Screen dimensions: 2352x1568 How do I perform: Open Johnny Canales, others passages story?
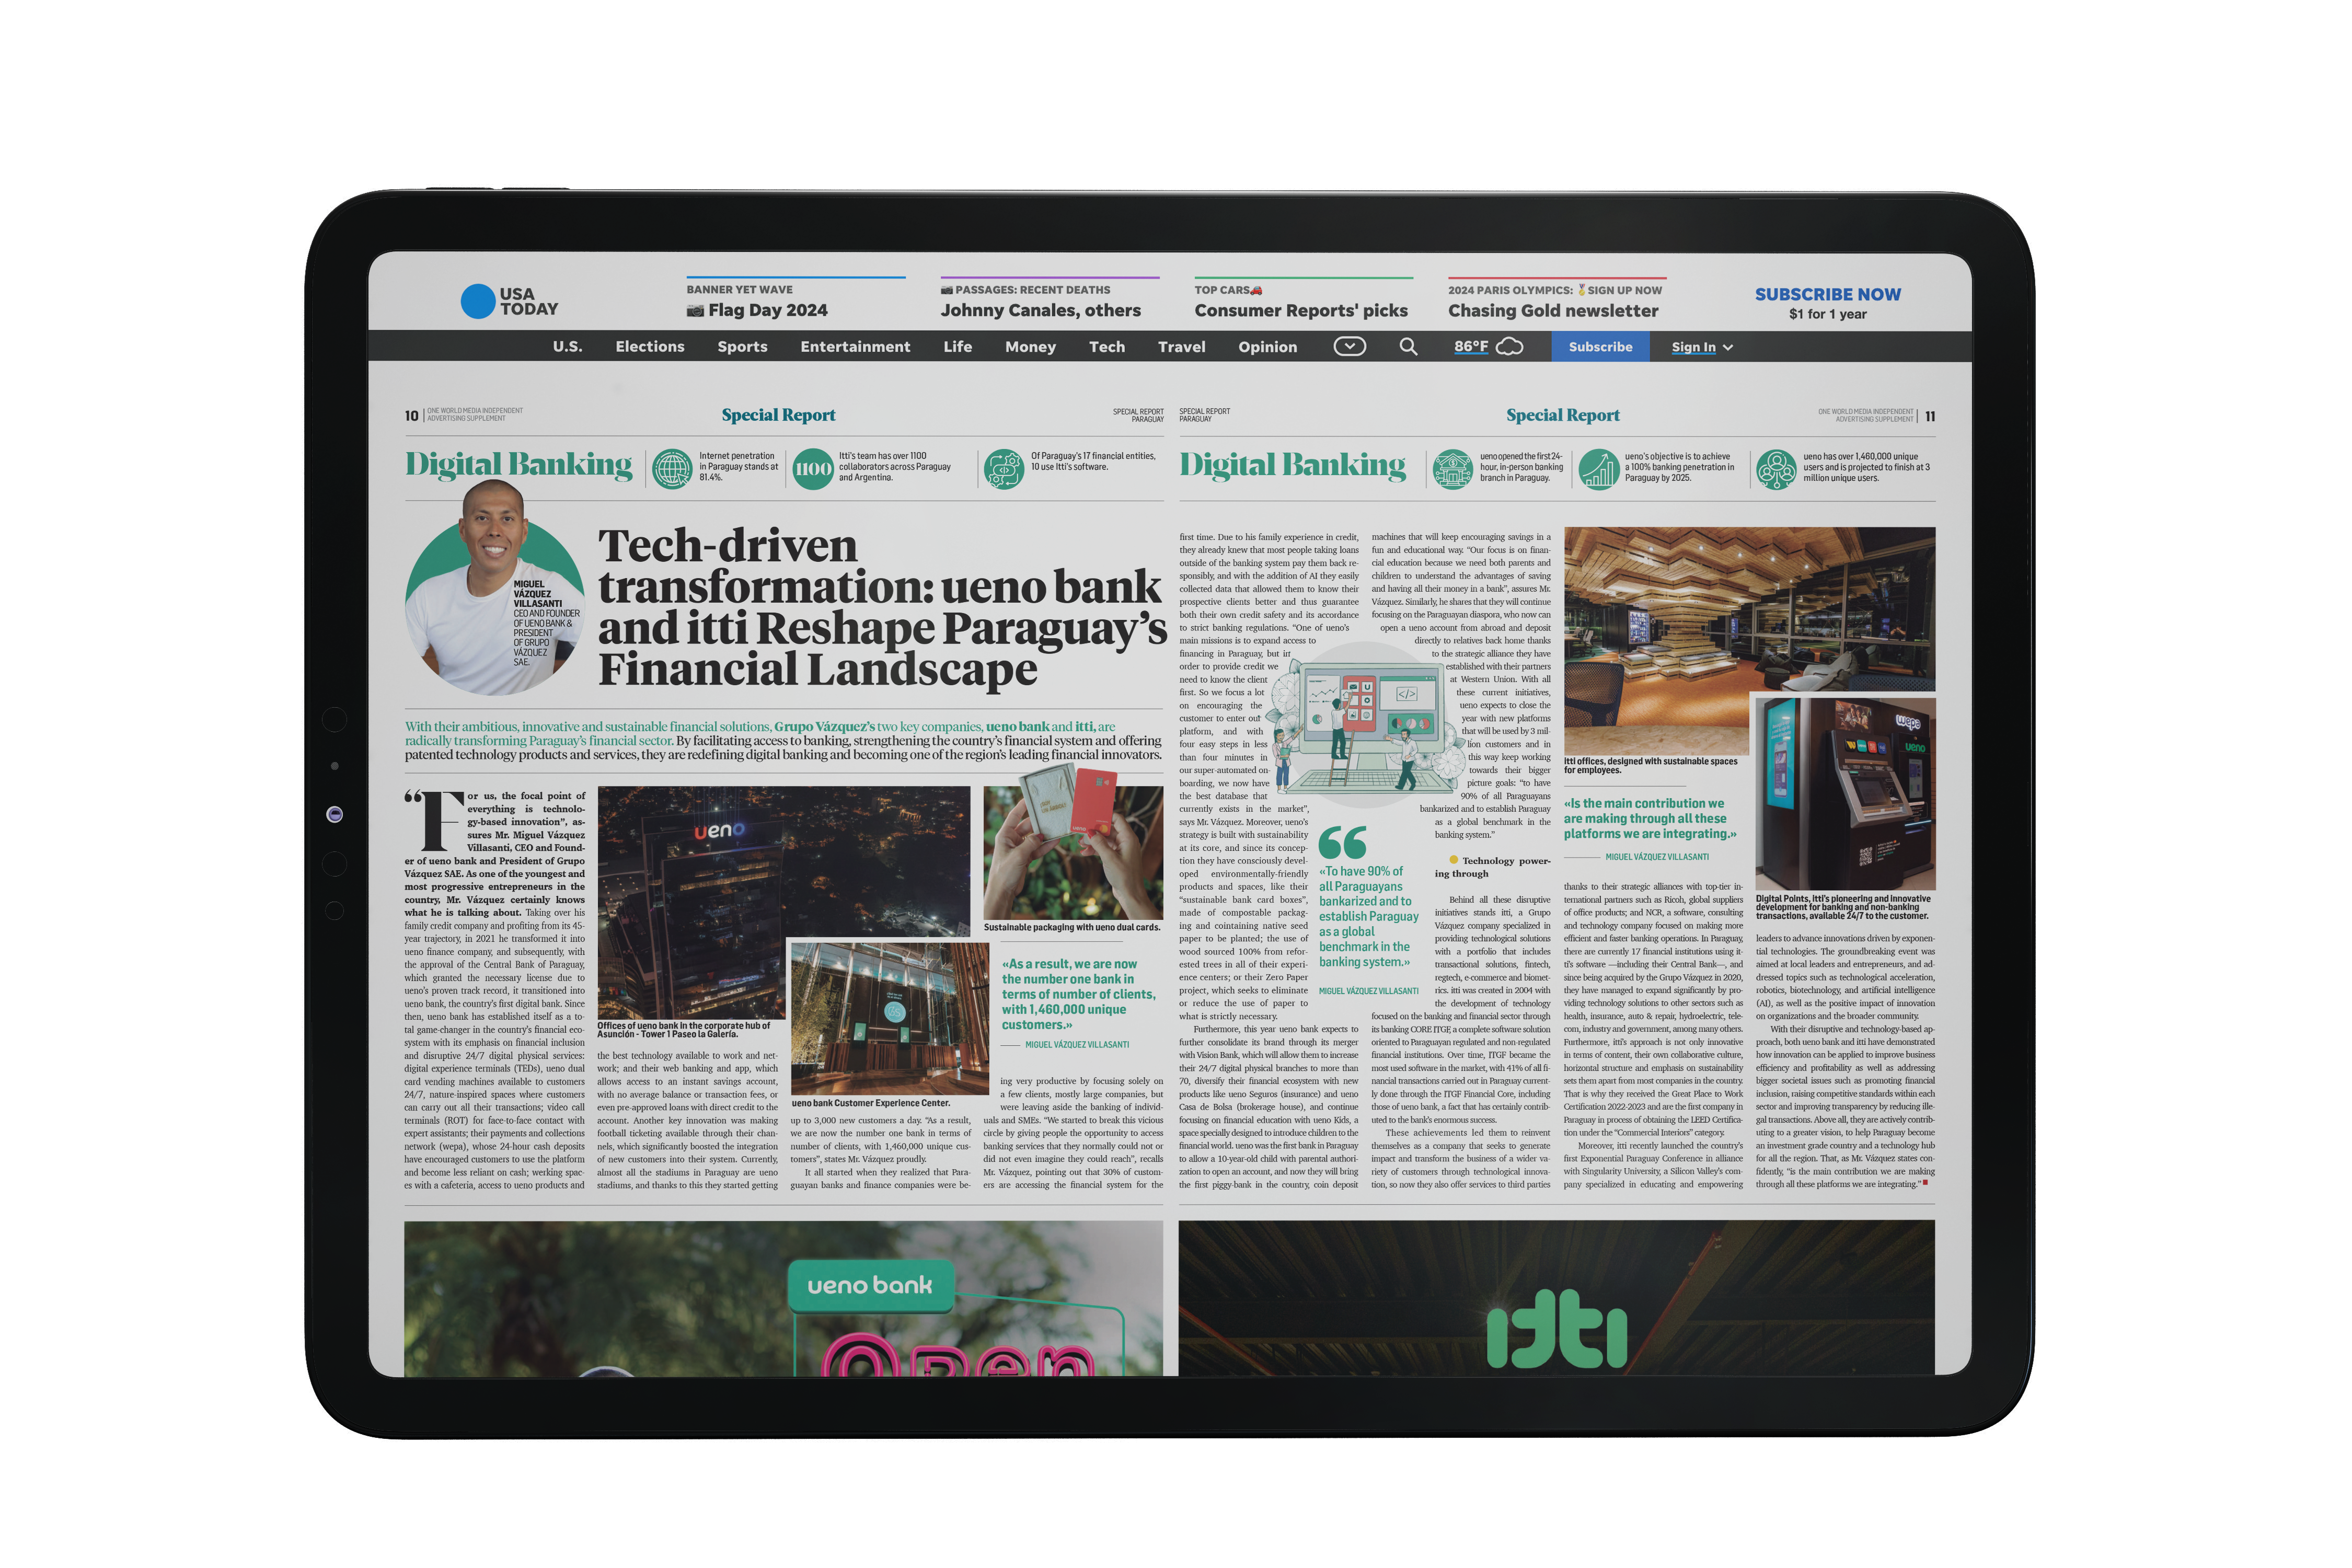[1040, 310]
